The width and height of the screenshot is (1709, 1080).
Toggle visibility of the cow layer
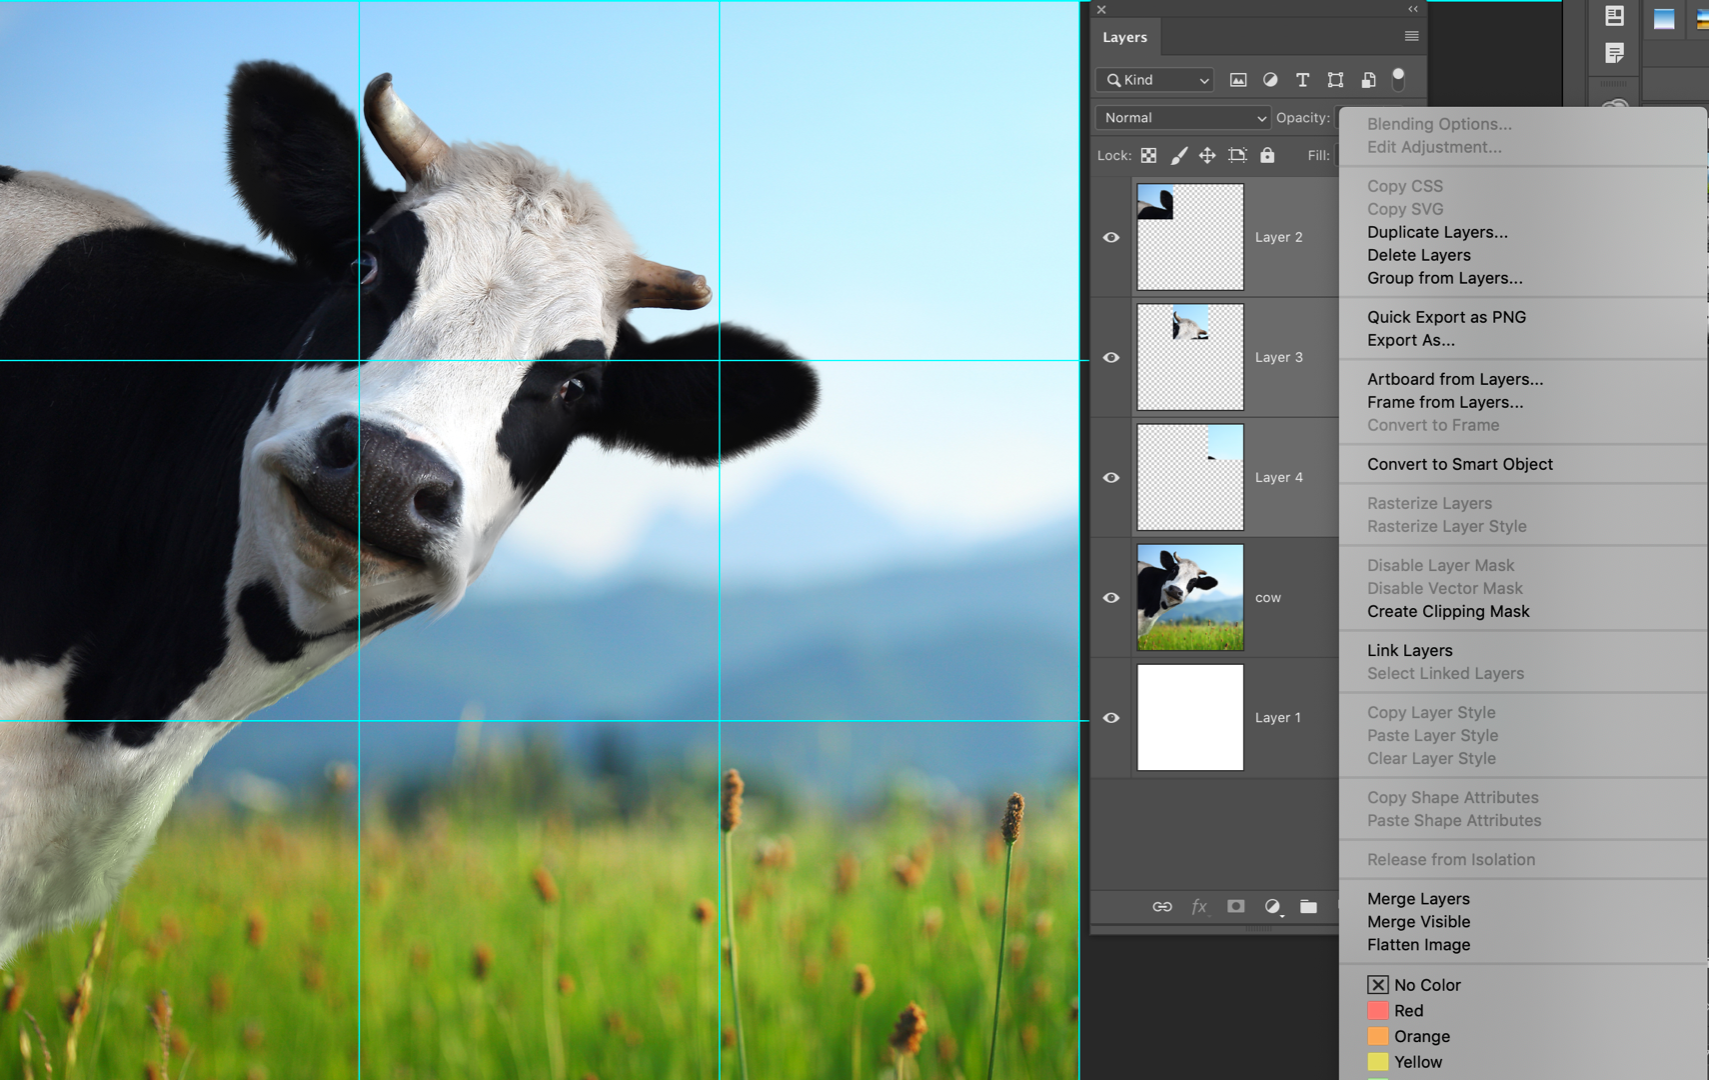point(1111,597)
